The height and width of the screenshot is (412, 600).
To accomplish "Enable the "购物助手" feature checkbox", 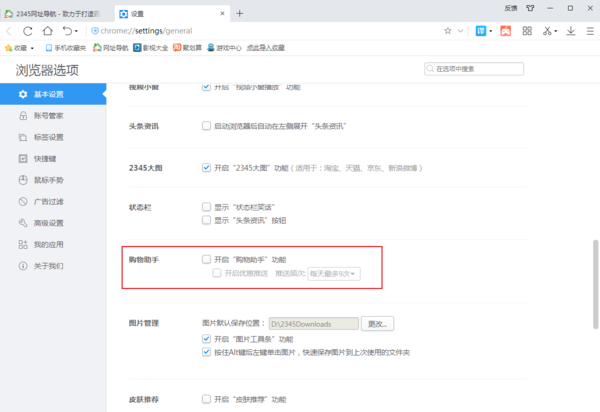I will [206, 259].
